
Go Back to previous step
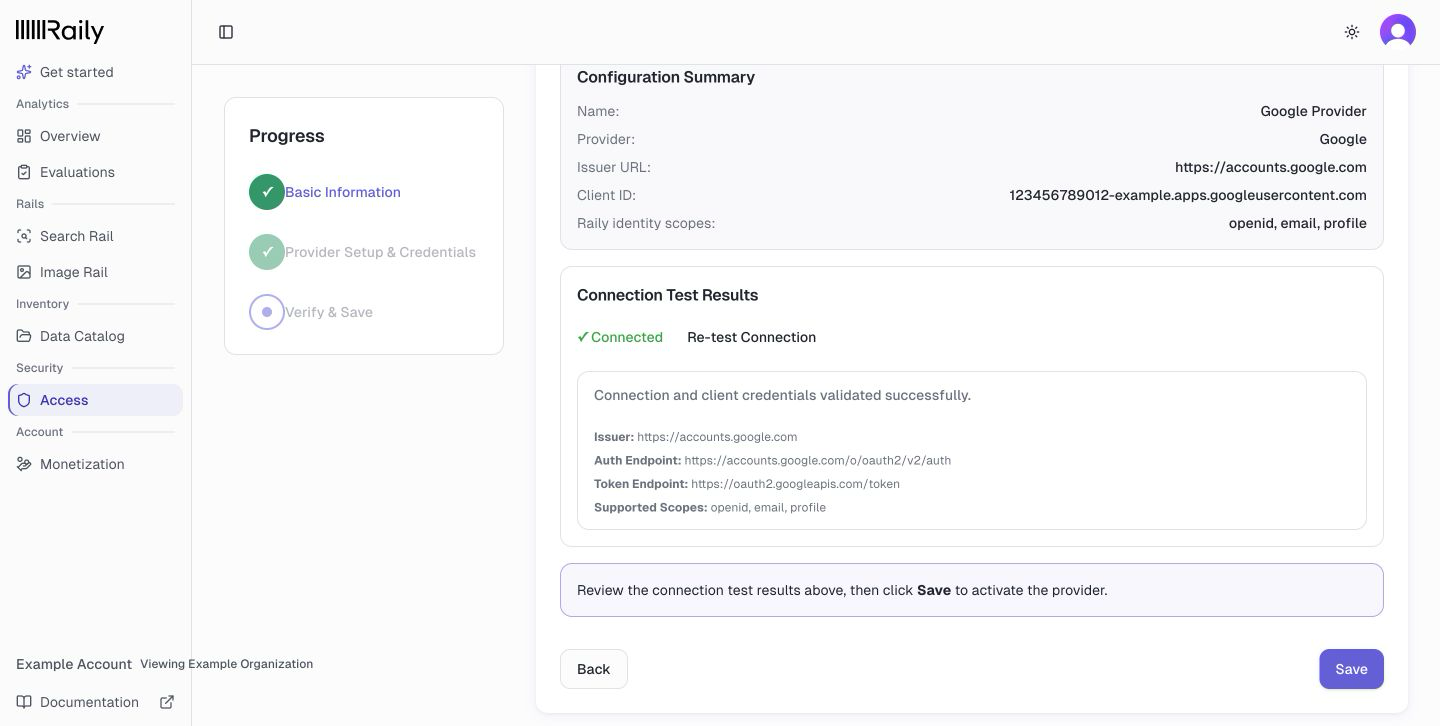coord(593,669)
